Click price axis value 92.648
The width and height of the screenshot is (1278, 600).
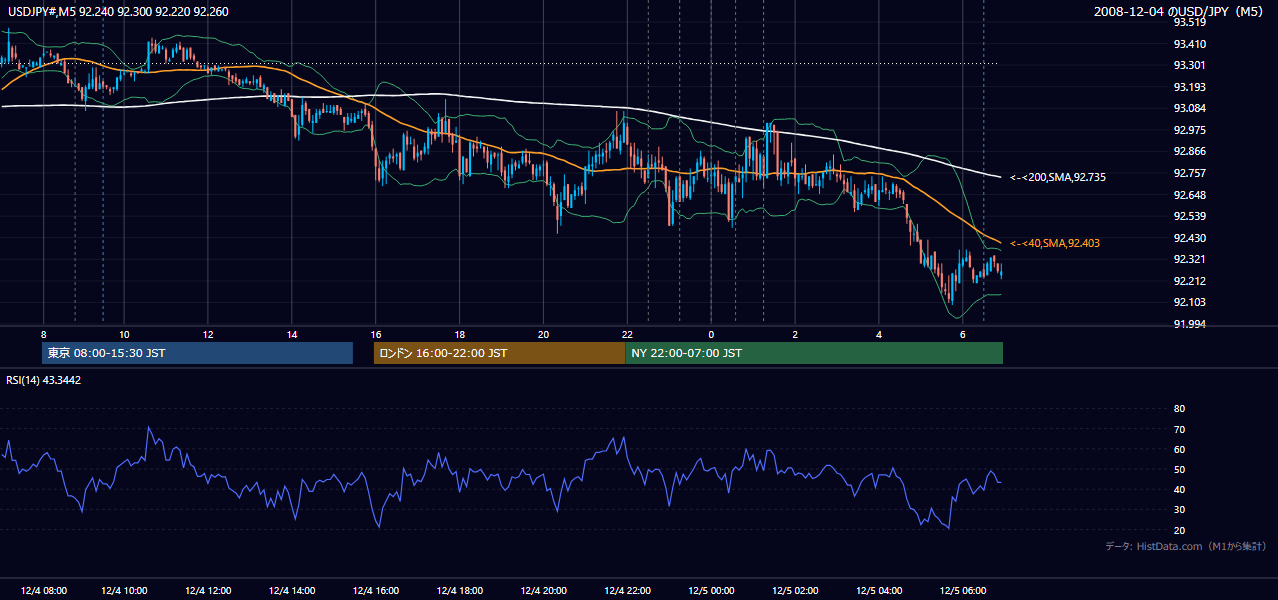[x=1190, y=195]
